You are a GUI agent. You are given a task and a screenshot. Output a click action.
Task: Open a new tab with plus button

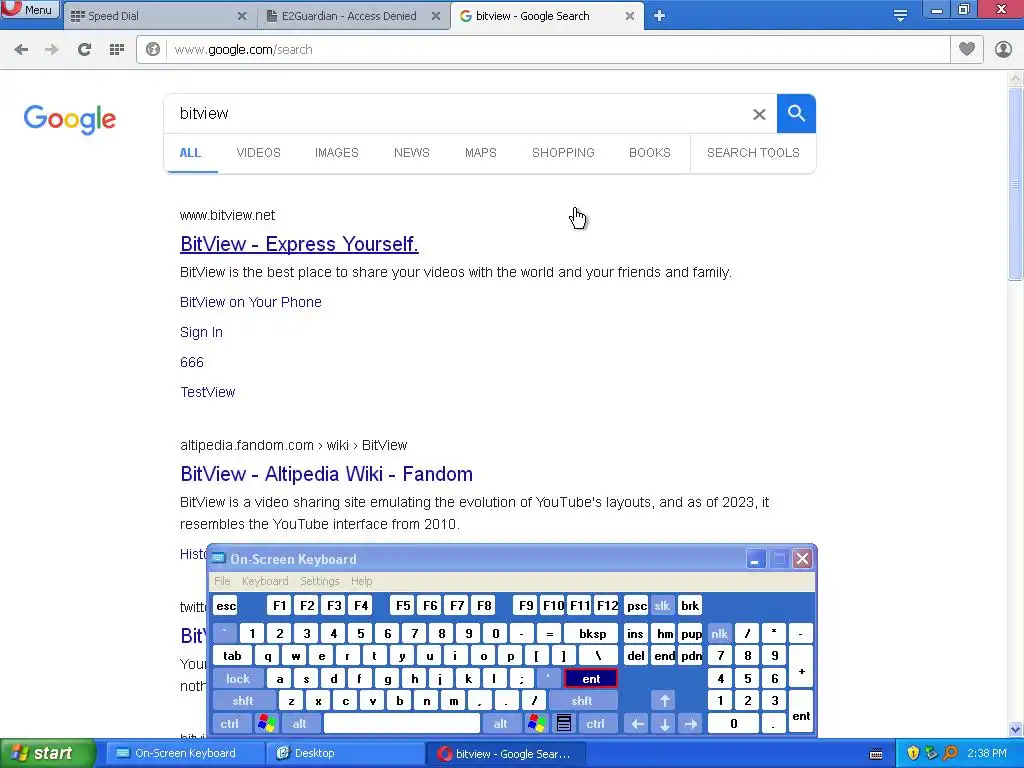(660, 16)
